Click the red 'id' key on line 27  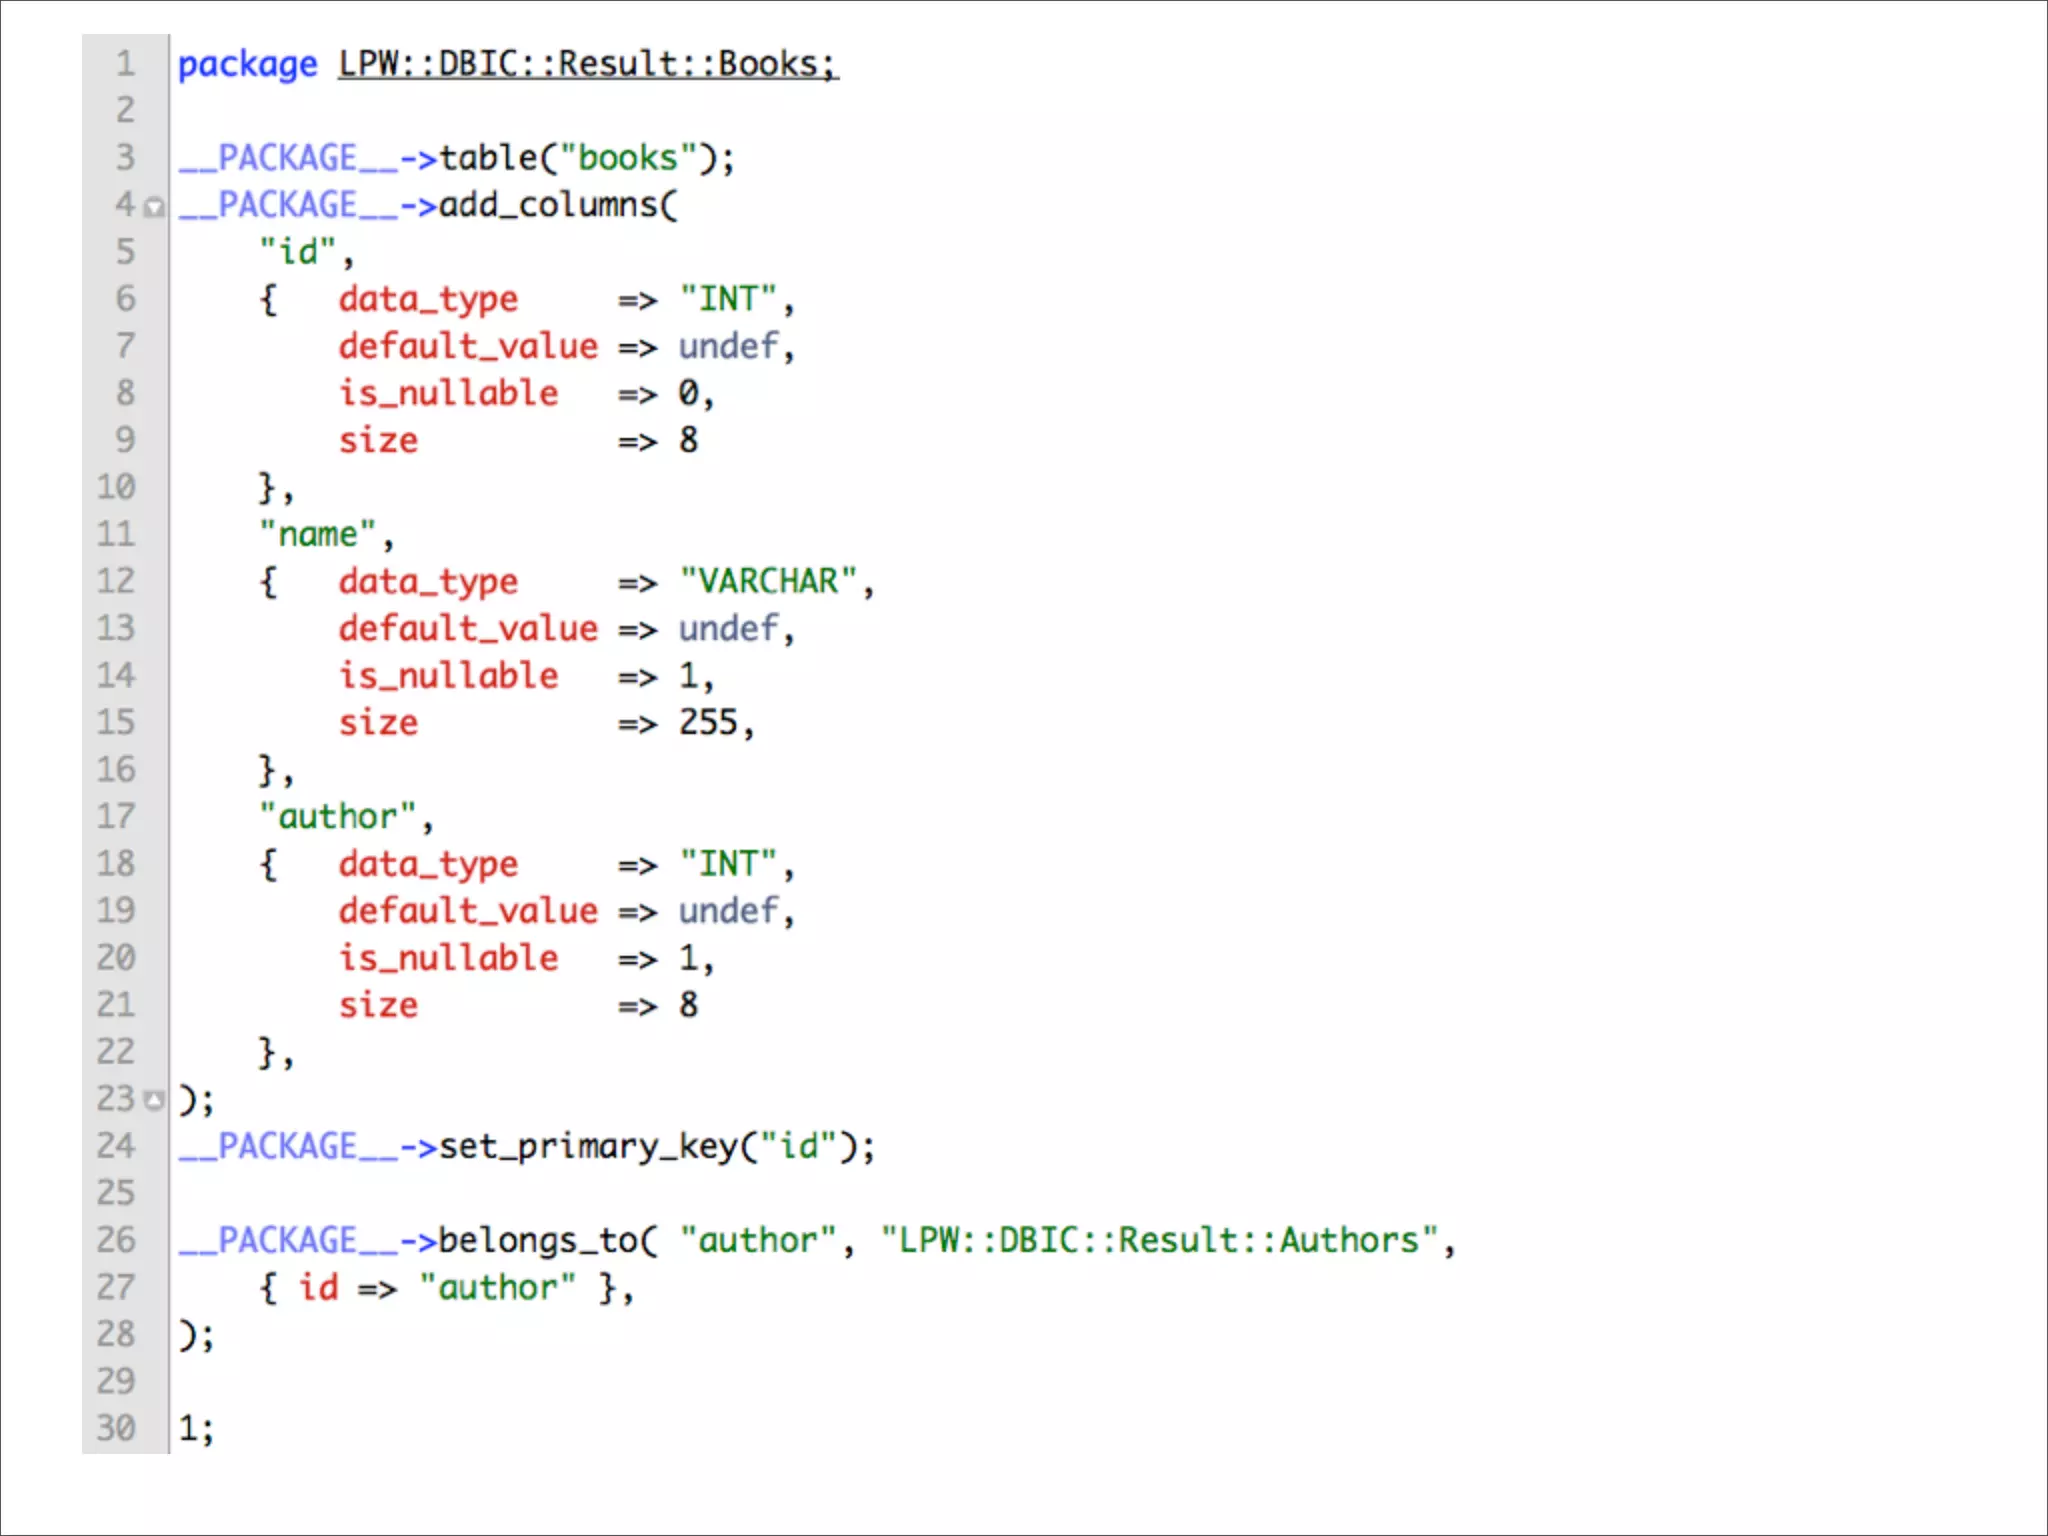[x=318, y=1287]
